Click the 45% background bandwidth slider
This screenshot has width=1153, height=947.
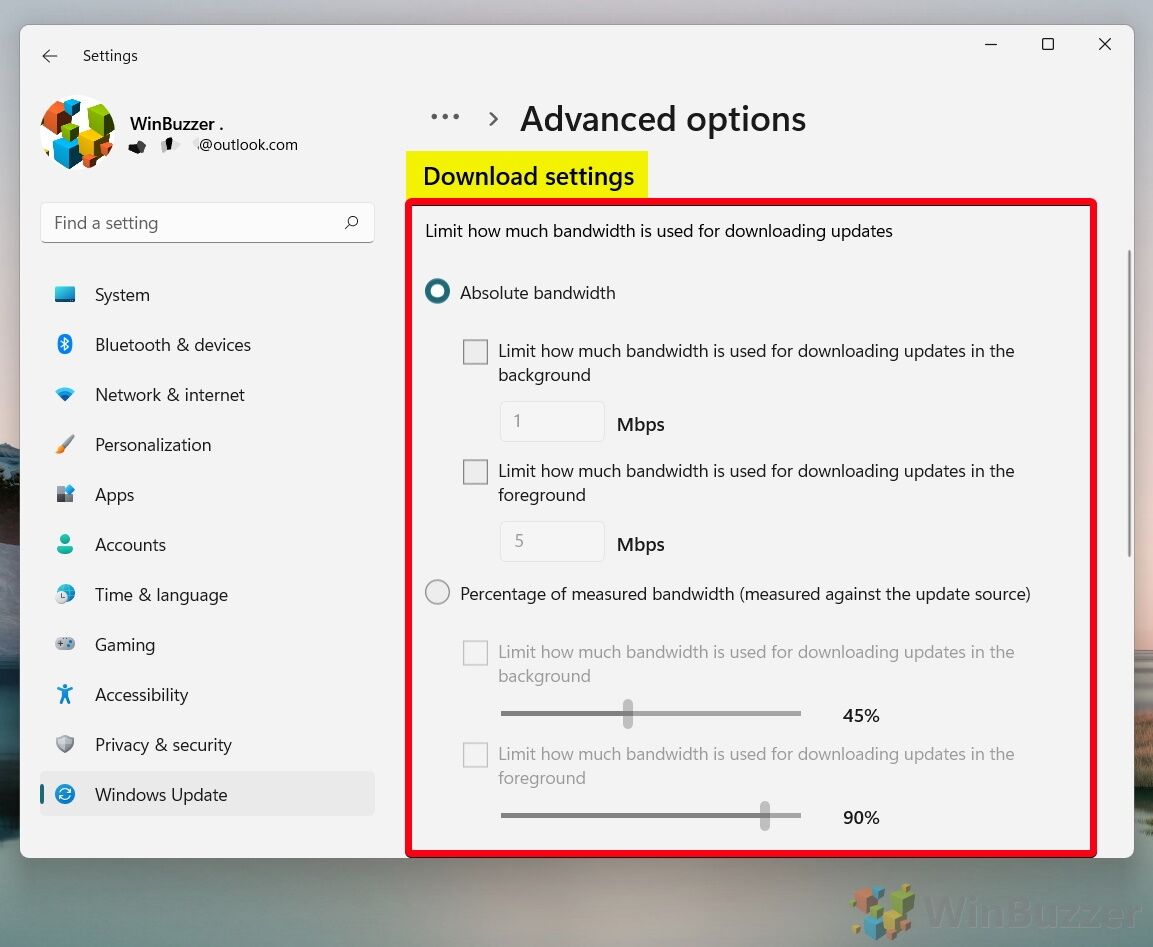click(628, 714)
